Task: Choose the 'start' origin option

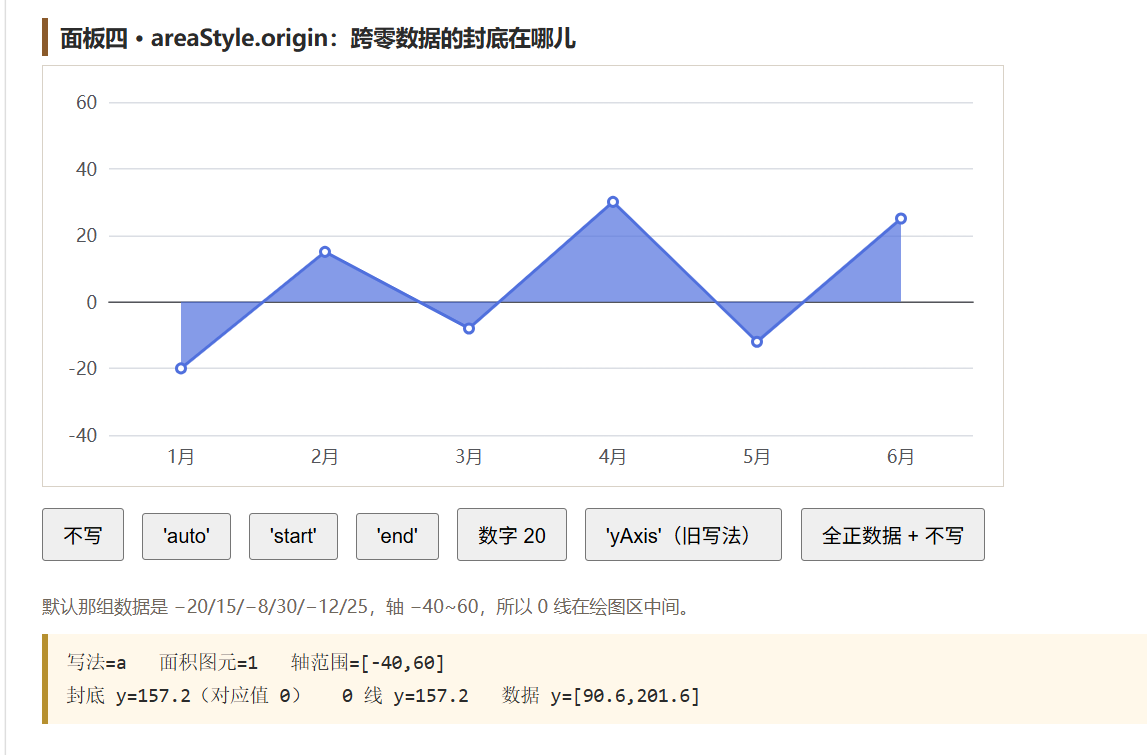Action: pyautogui.click(x=293, y=536)
